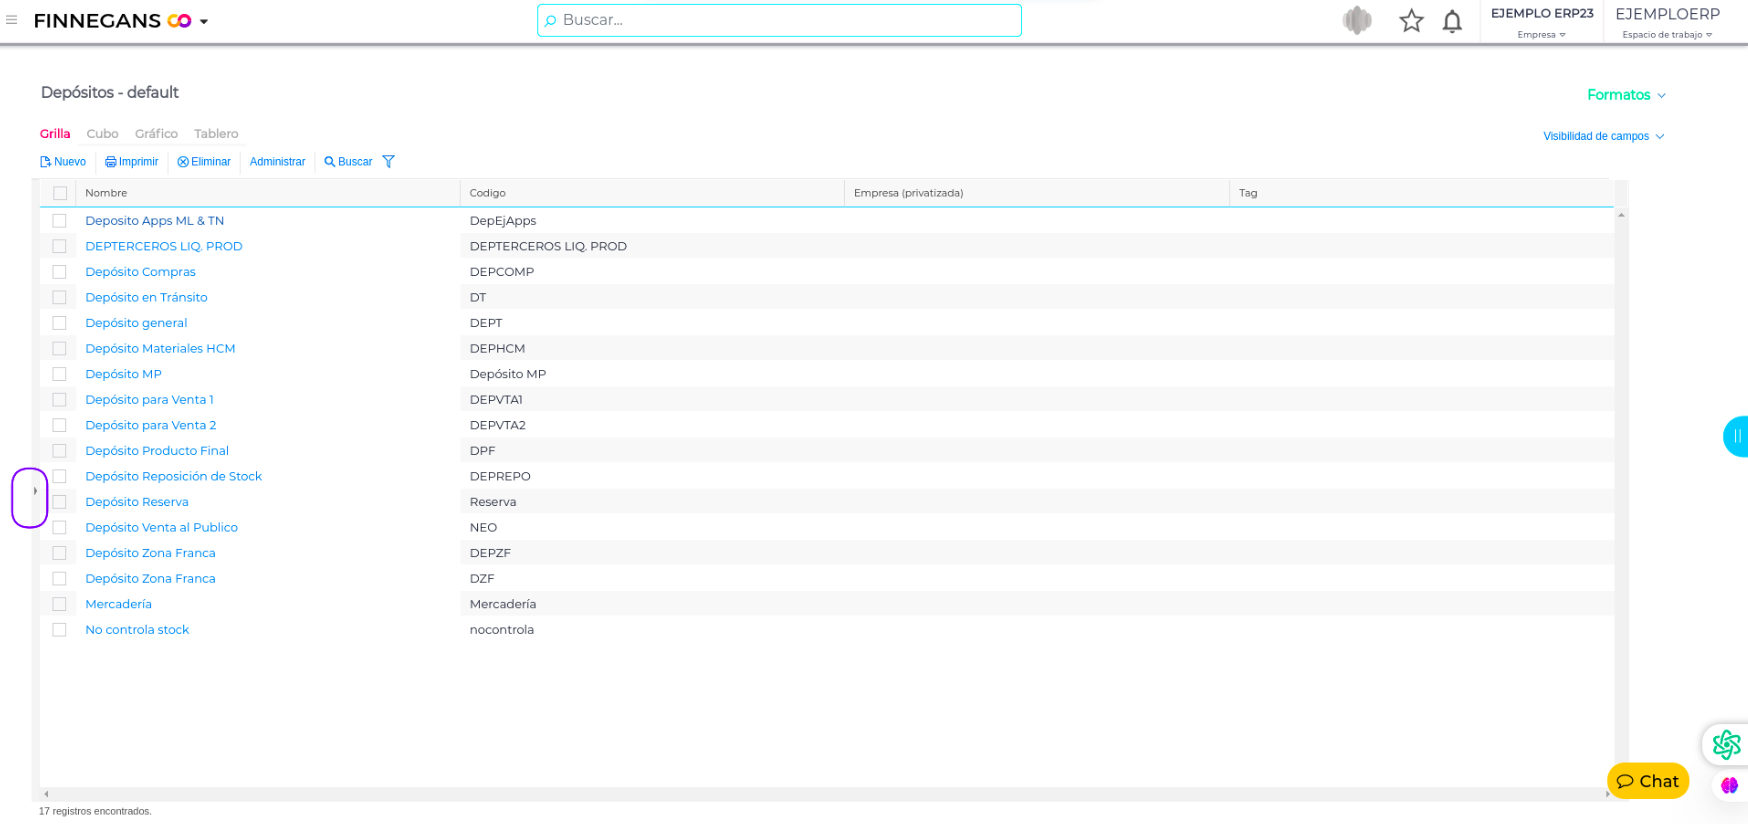Open the Empresa selector EJEMPLO ERP23
This screenshot has width=1748, height=824.
pos(1542,22)
